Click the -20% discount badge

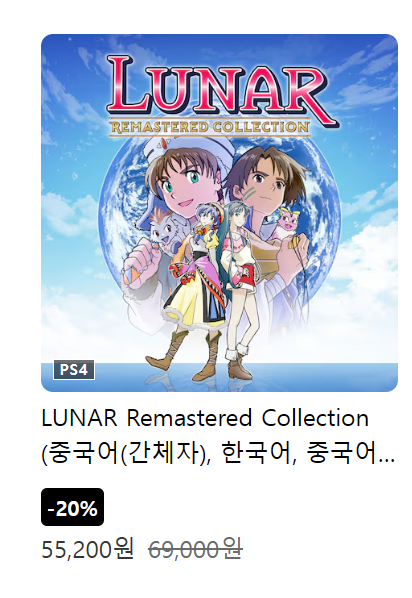point(72,507)
